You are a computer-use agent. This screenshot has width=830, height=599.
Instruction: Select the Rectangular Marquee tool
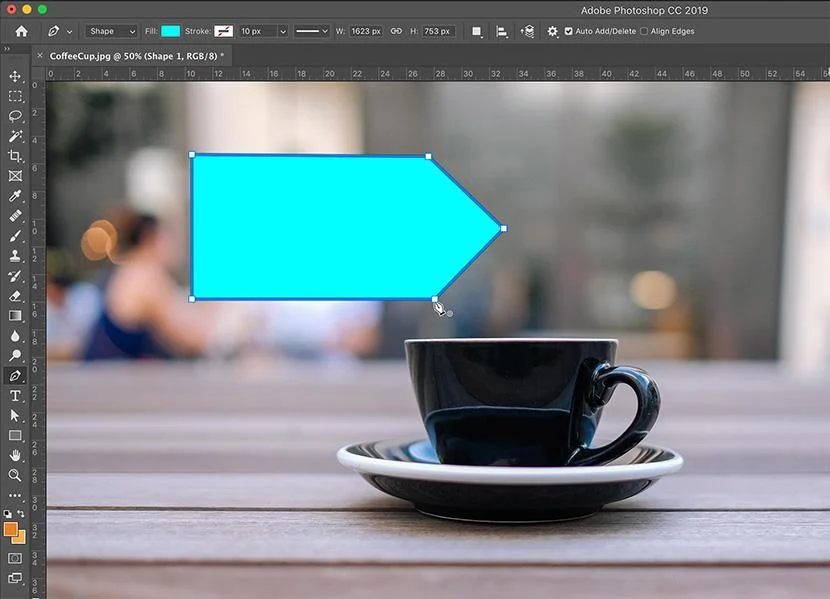pyautogui.click(x=15, y=96)
